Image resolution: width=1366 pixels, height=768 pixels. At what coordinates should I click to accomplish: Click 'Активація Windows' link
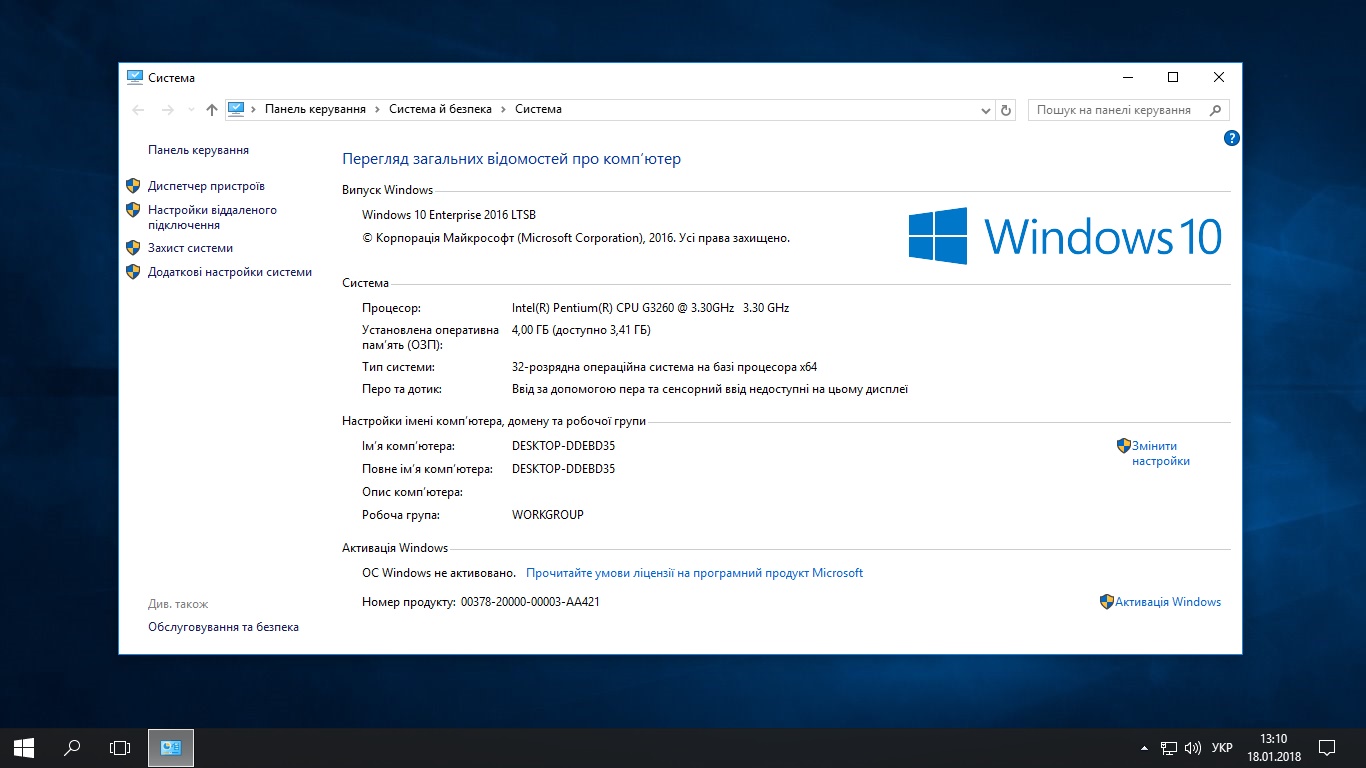[1167, 602]
